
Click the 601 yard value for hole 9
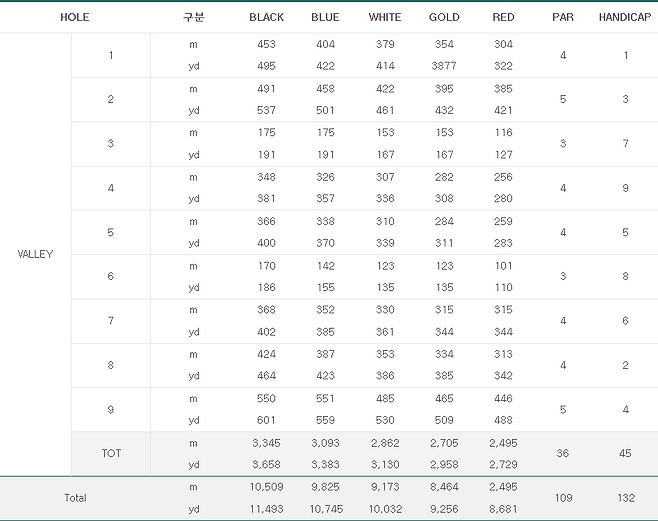tap(267, 420)
